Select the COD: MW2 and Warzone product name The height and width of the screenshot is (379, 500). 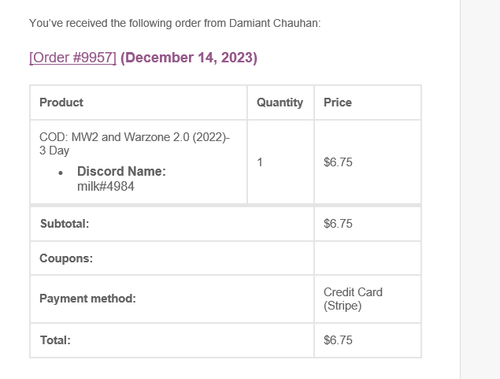point(134,144)
